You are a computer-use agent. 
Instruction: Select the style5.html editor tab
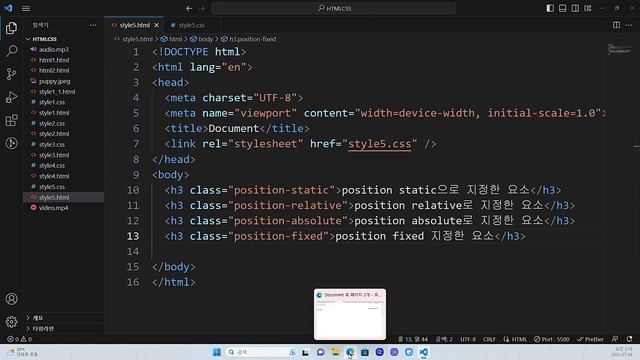click(x=135, y=25)
